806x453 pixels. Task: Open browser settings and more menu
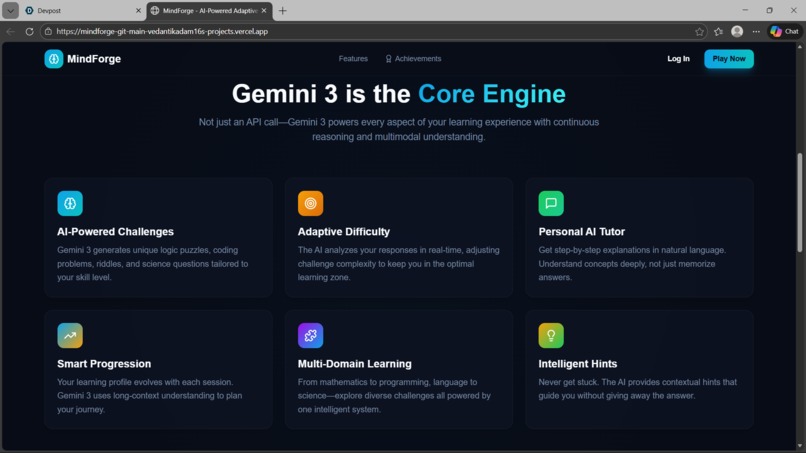pyautogui.click(x=756, y=31)
